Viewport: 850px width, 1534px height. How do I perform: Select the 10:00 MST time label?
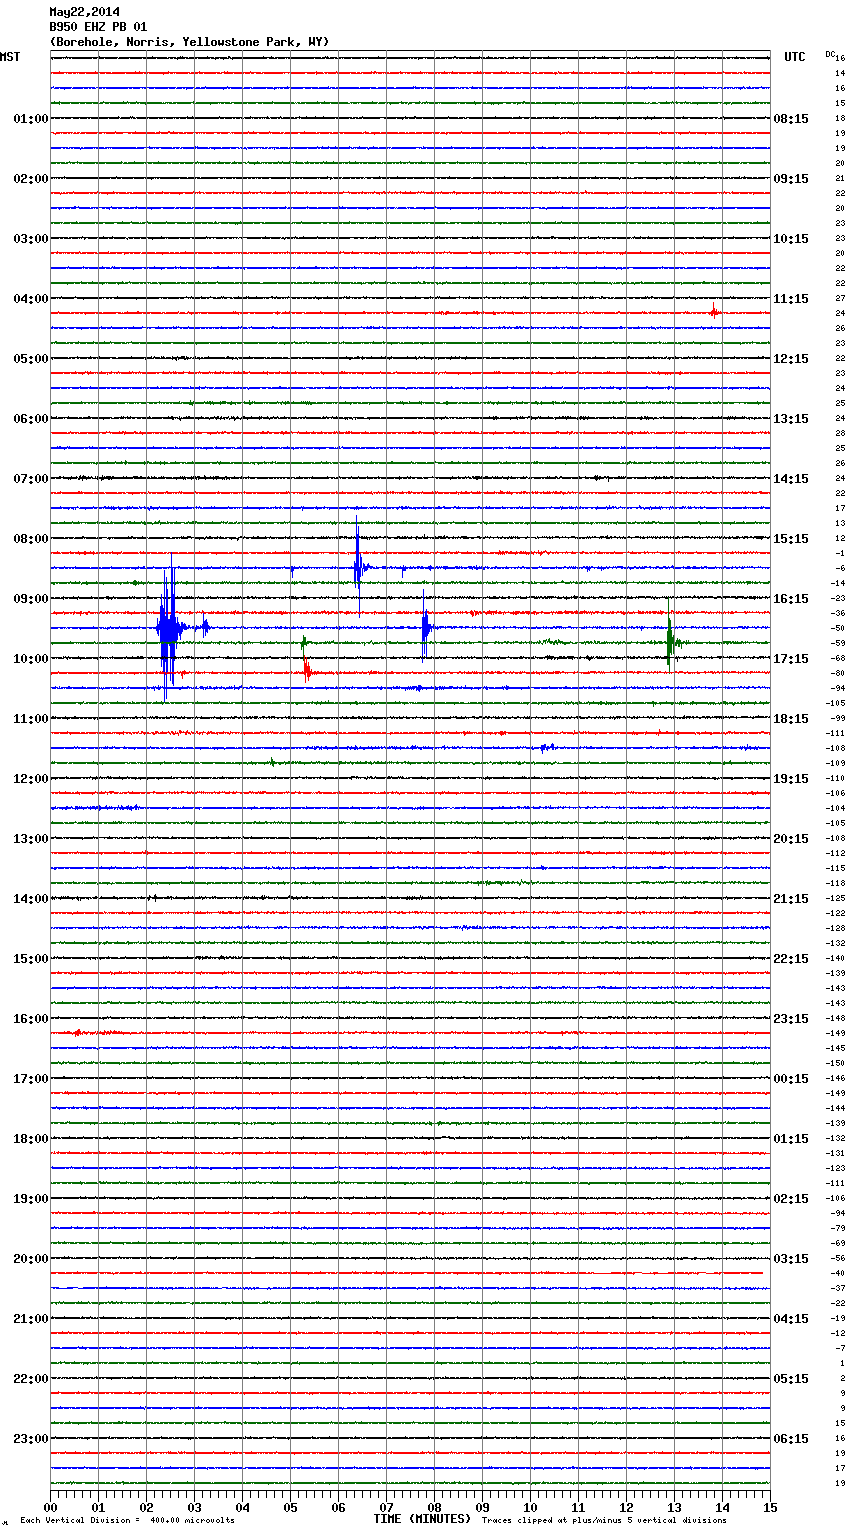pos(30,658)
